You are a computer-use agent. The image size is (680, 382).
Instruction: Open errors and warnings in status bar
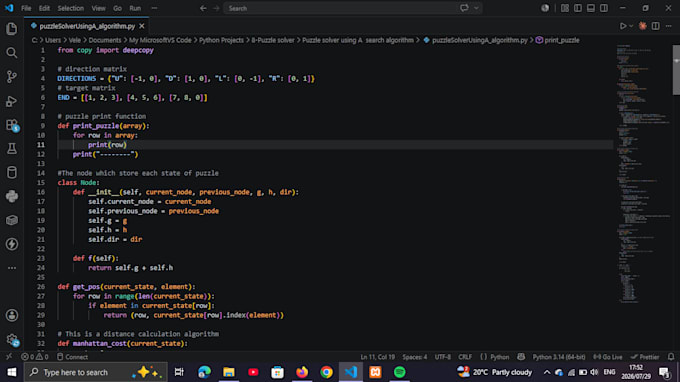[35, 357]
